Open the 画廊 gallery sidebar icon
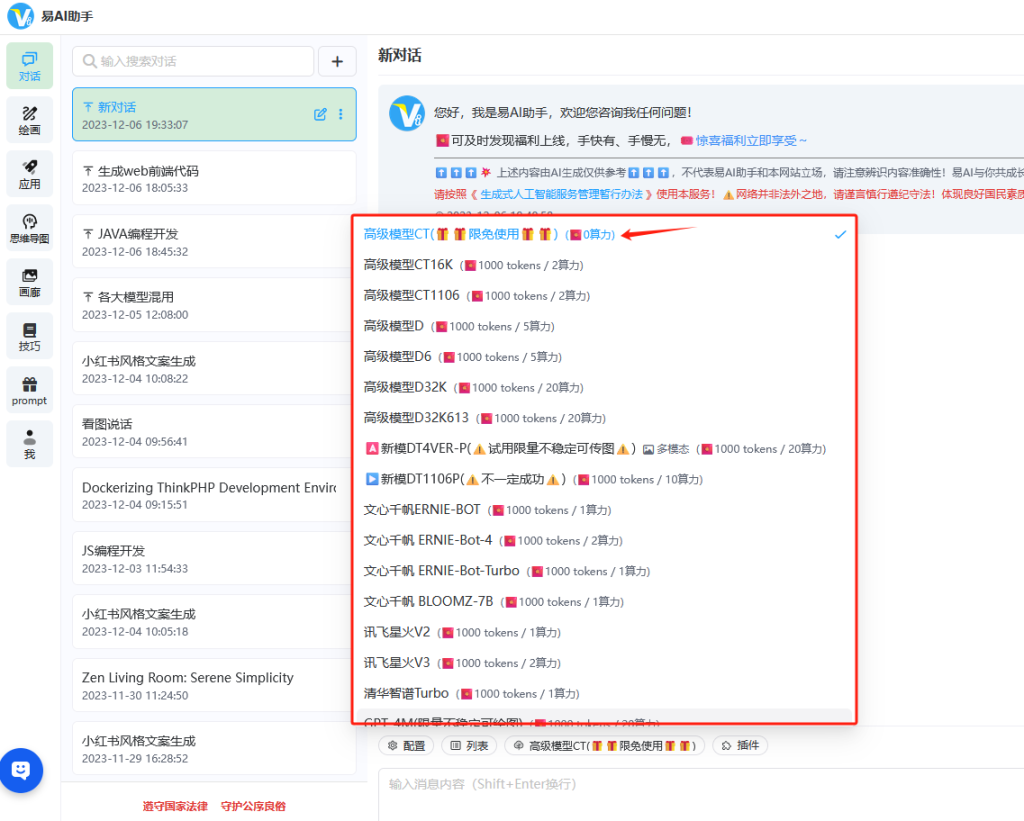1024x821 pixels. (x=29, y=282)
